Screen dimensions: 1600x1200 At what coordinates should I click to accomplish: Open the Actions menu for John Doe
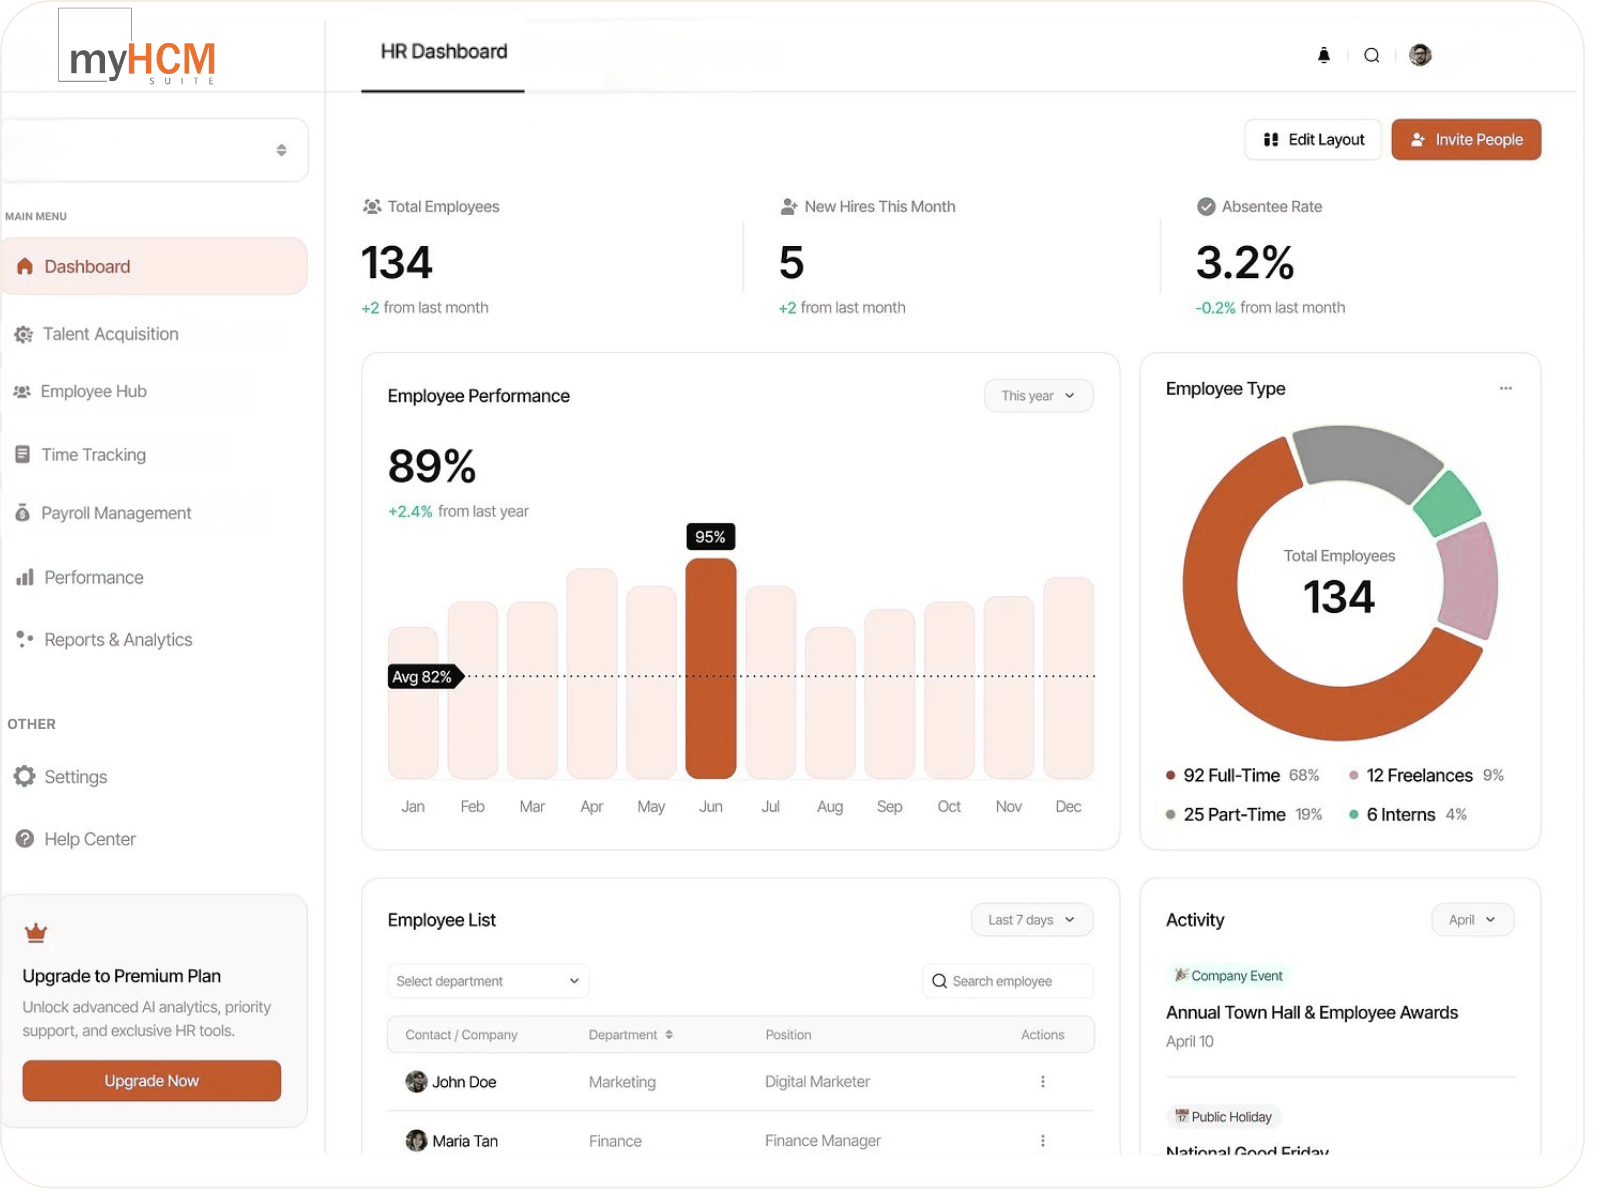pos(1043,1081)
